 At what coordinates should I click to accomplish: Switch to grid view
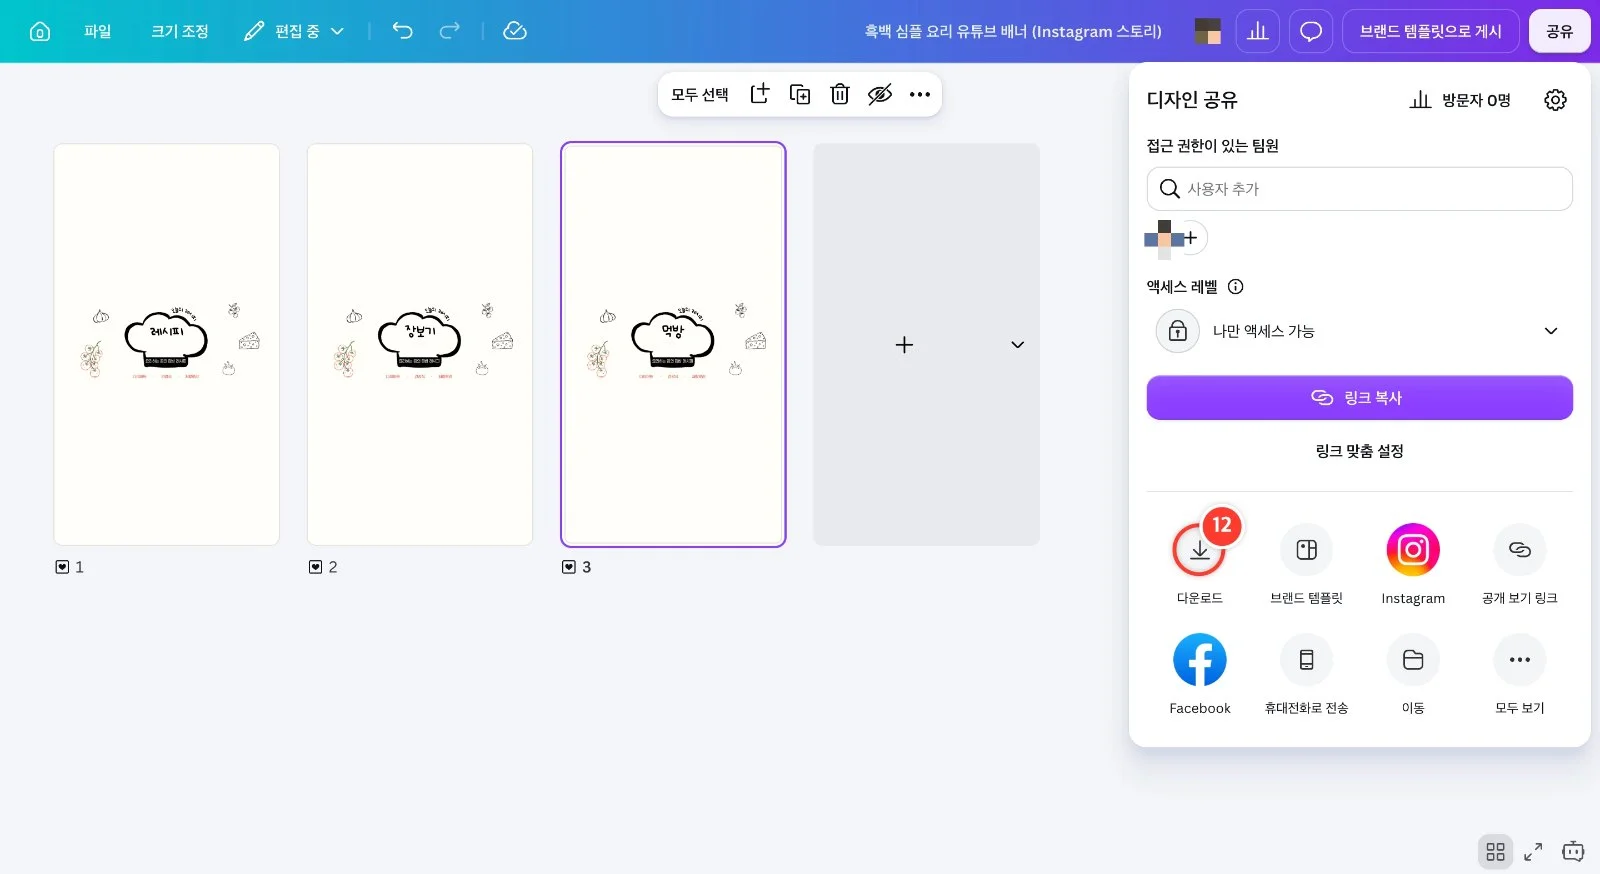[1495, 852]
